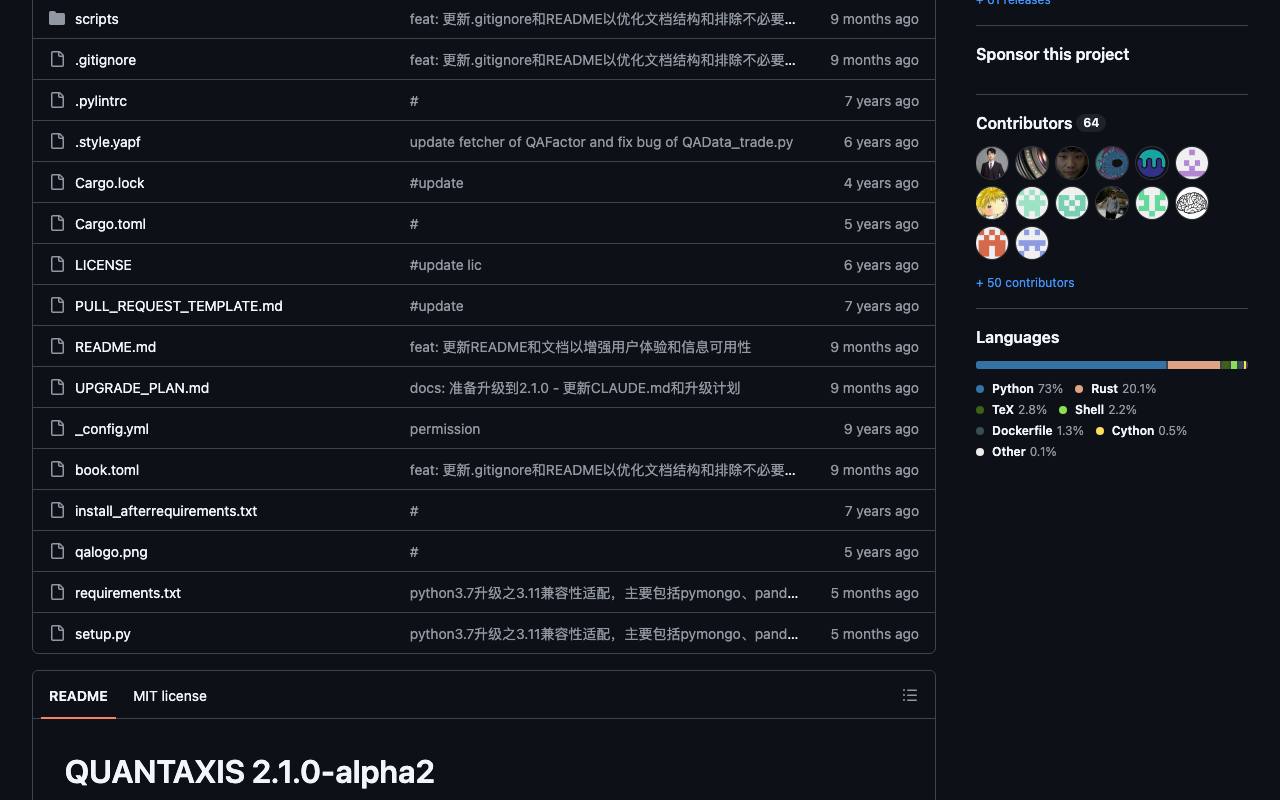Open the requirements.txt file
The image size is (1280, 800).
click(x=128, y=593)
